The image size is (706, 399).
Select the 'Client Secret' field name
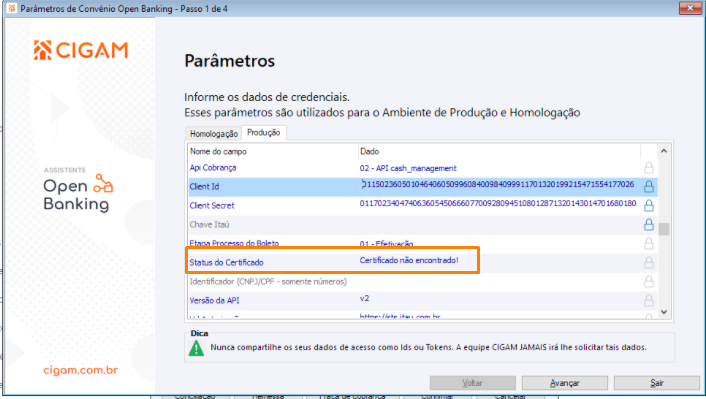pyautogui.click(x=212, y=205)
